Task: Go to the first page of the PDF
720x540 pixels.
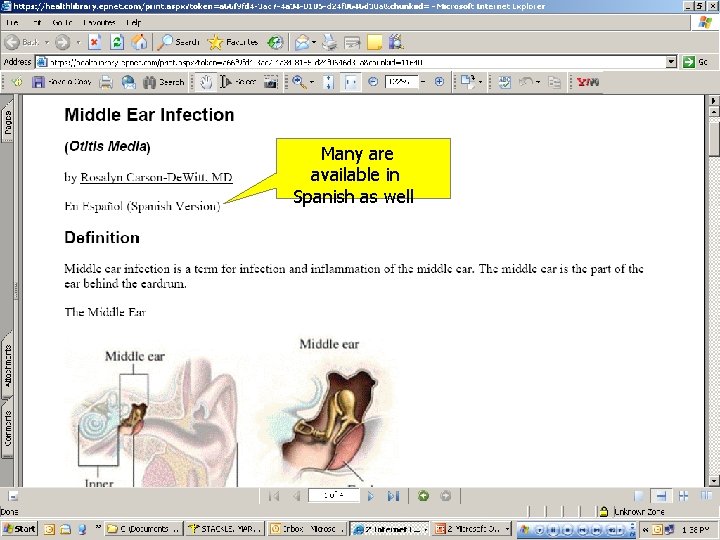Action: click(274, 496)
